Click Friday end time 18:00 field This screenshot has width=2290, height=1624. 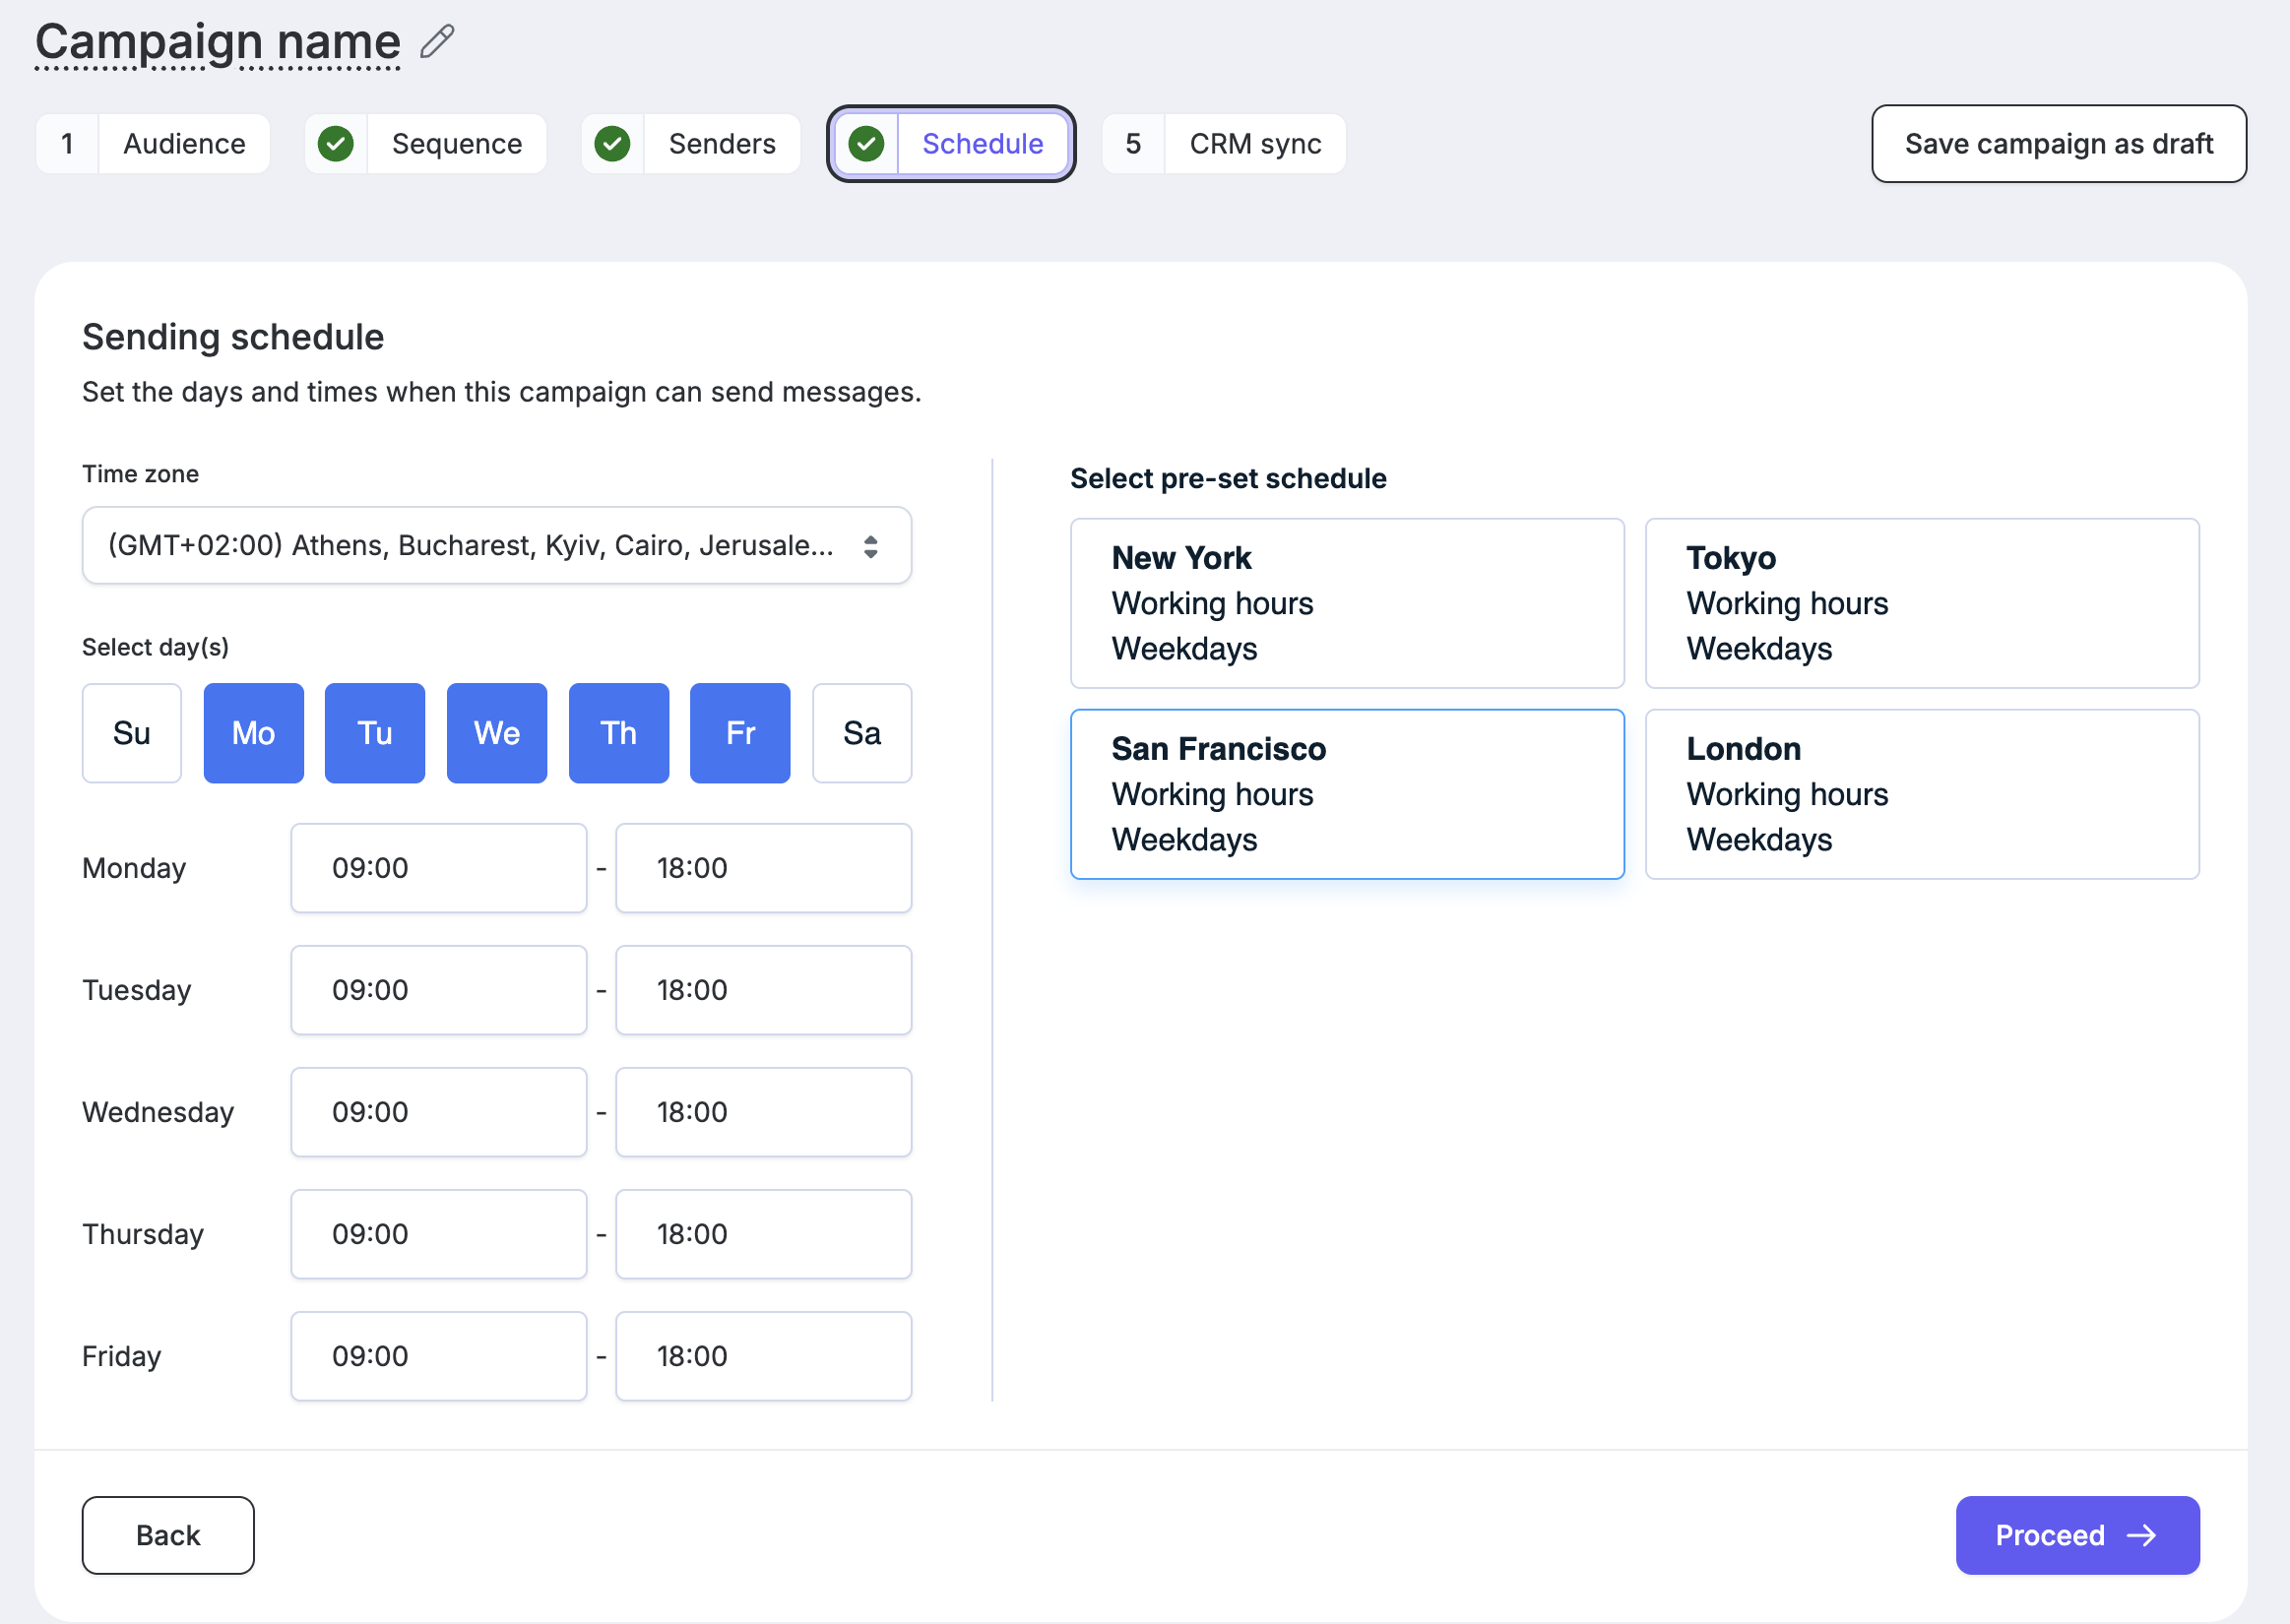764,1356
